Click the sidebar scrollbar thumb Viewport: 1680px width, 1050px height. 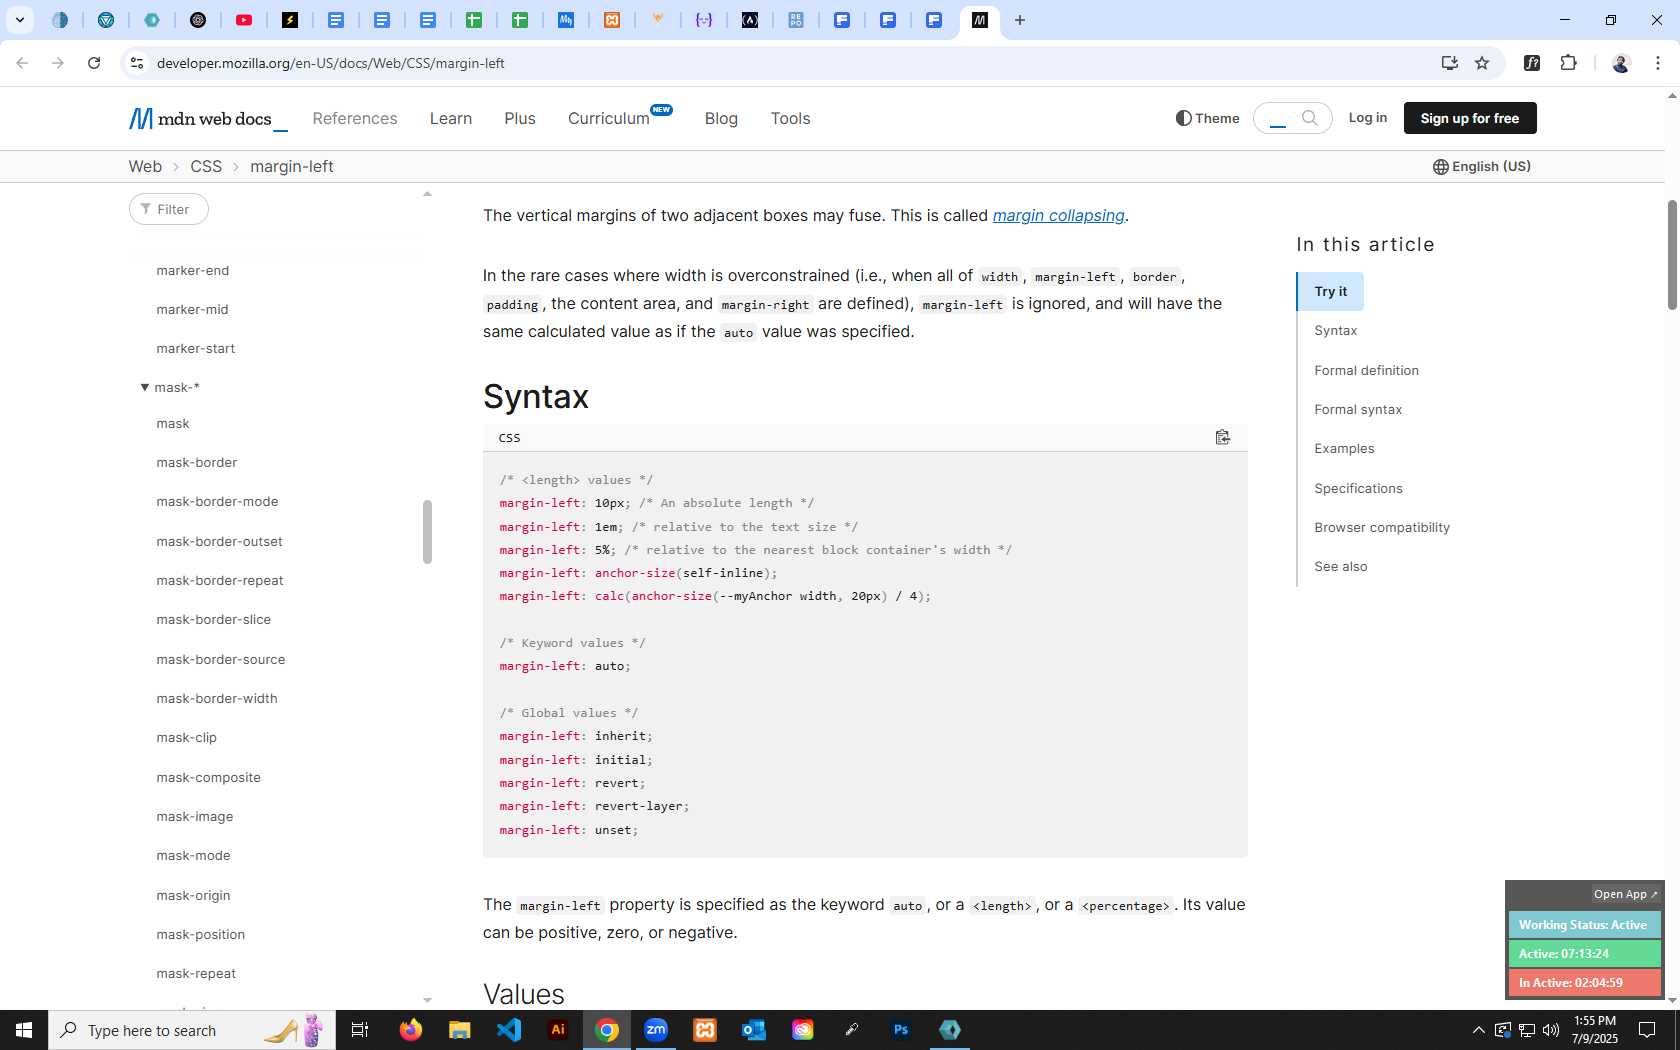point(427,532)
